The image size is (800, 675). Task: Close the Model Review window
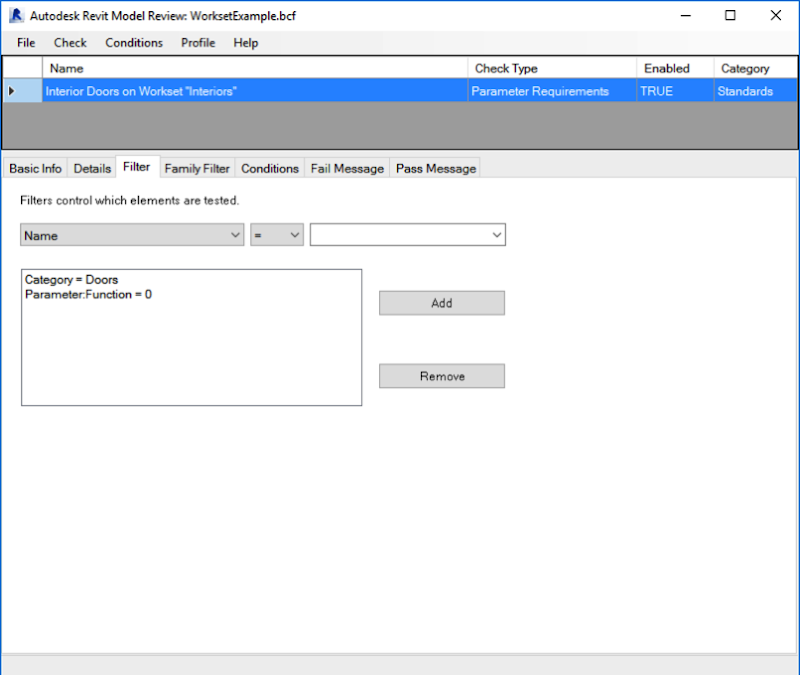click(776, 16)
